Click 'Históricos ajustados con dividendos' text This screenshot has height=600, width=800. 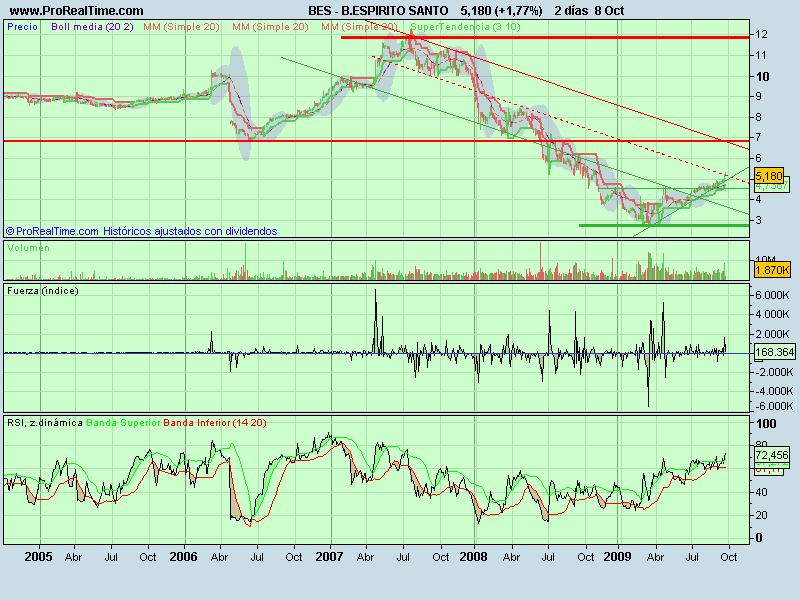coord(190,231)
